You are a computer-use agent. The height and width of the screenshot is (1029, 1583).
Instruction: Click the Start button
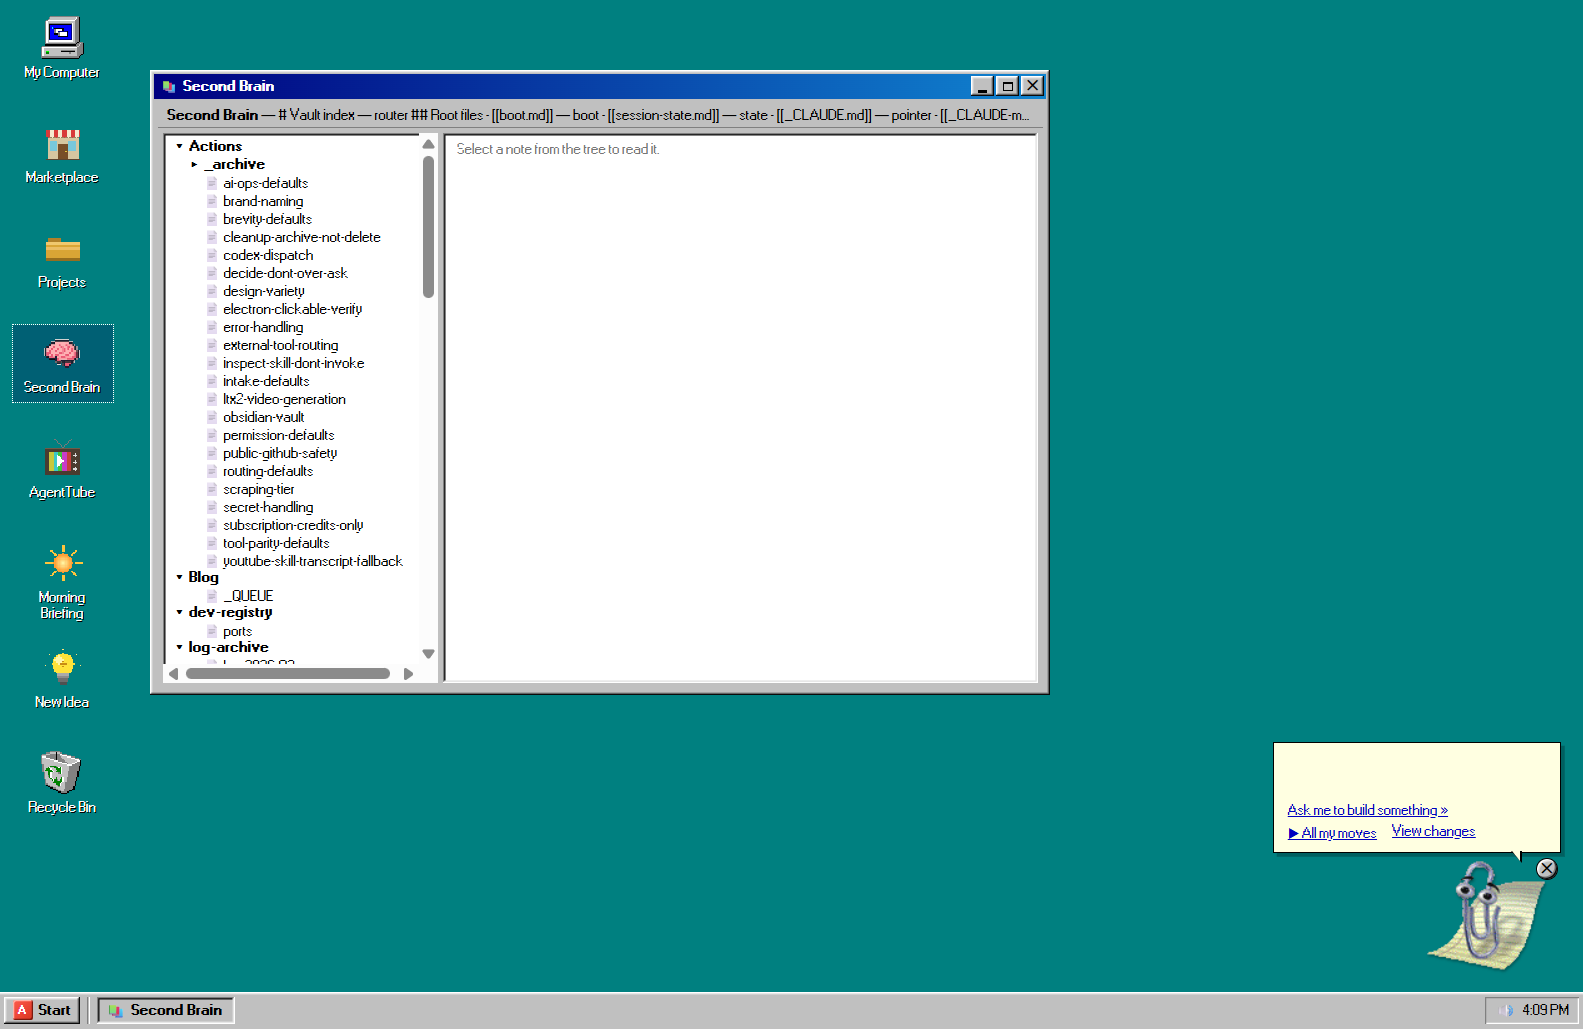[42, 1010]
